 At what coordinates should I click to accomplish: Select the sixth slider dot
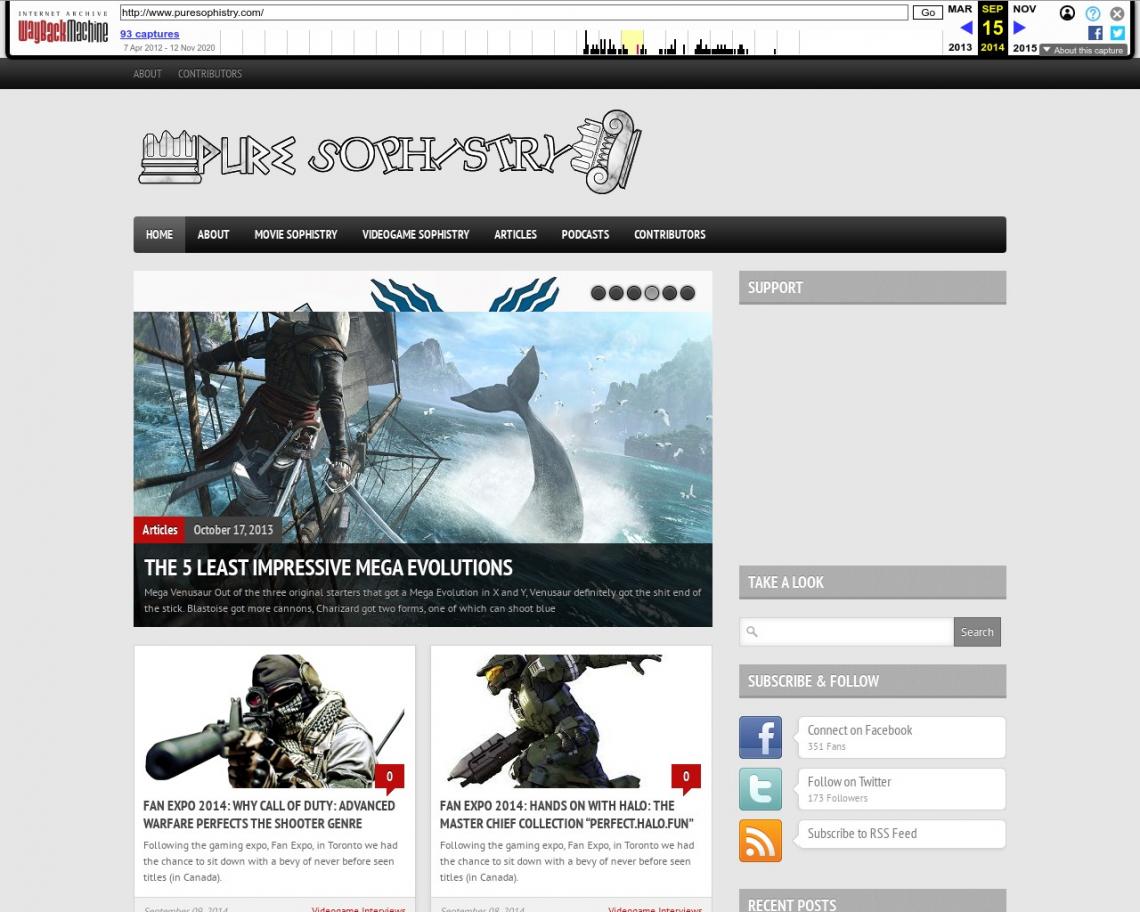coord(687,293)
